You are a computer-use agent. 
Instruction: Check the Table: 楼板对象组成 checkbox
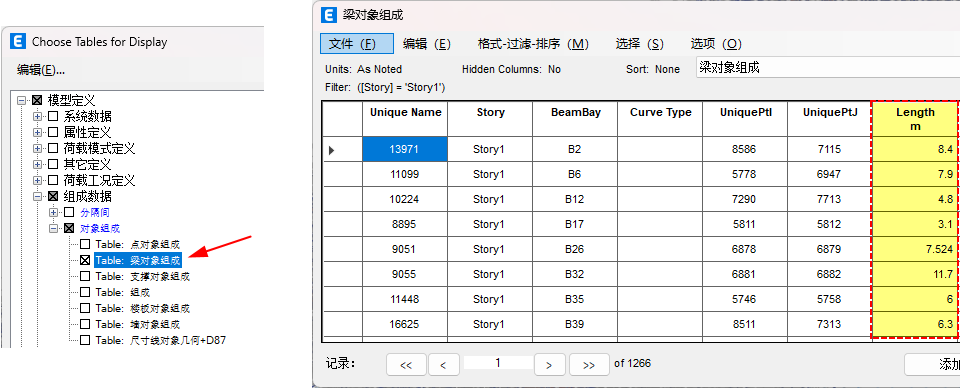pos(85,308)
